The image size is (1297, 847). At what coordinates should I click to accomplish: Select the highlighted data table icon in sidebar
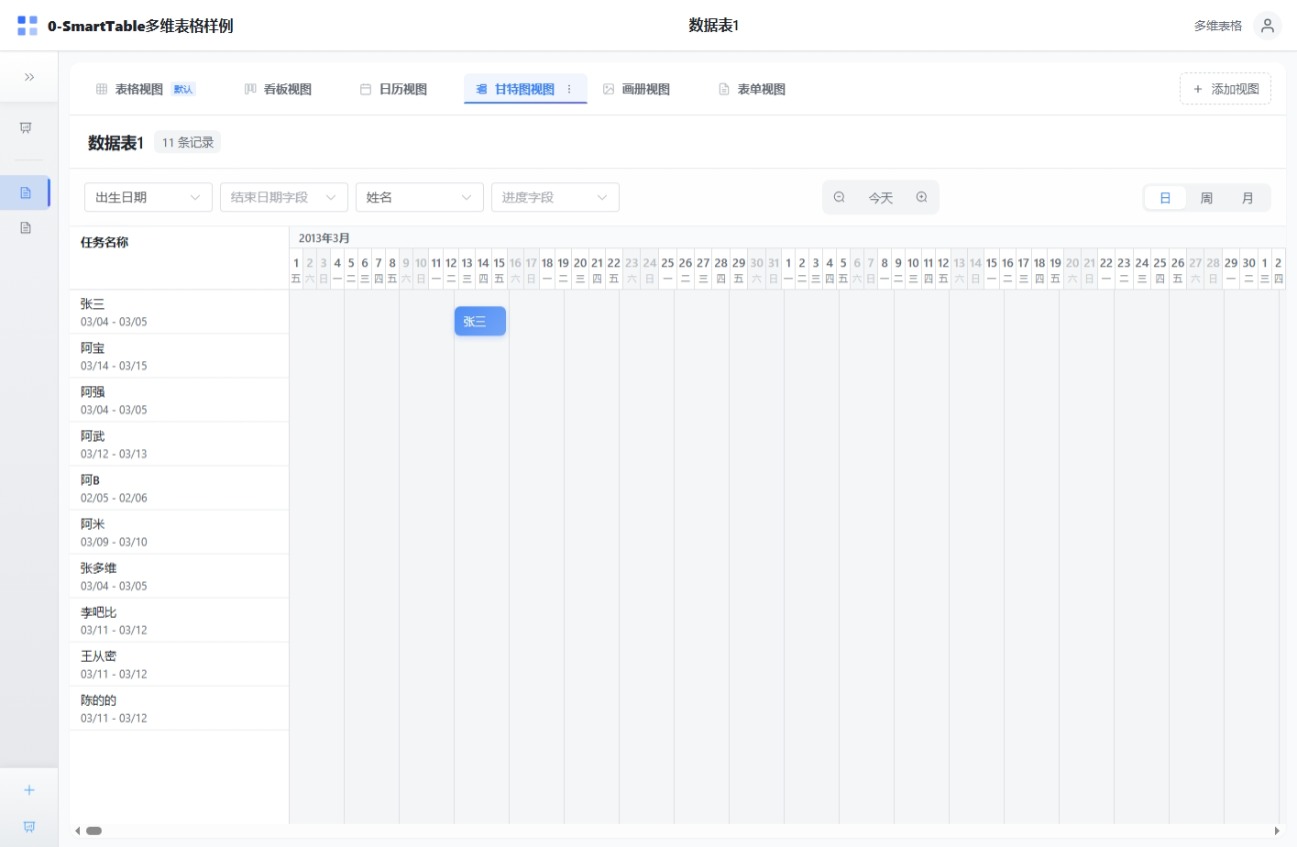pos(27,193)
